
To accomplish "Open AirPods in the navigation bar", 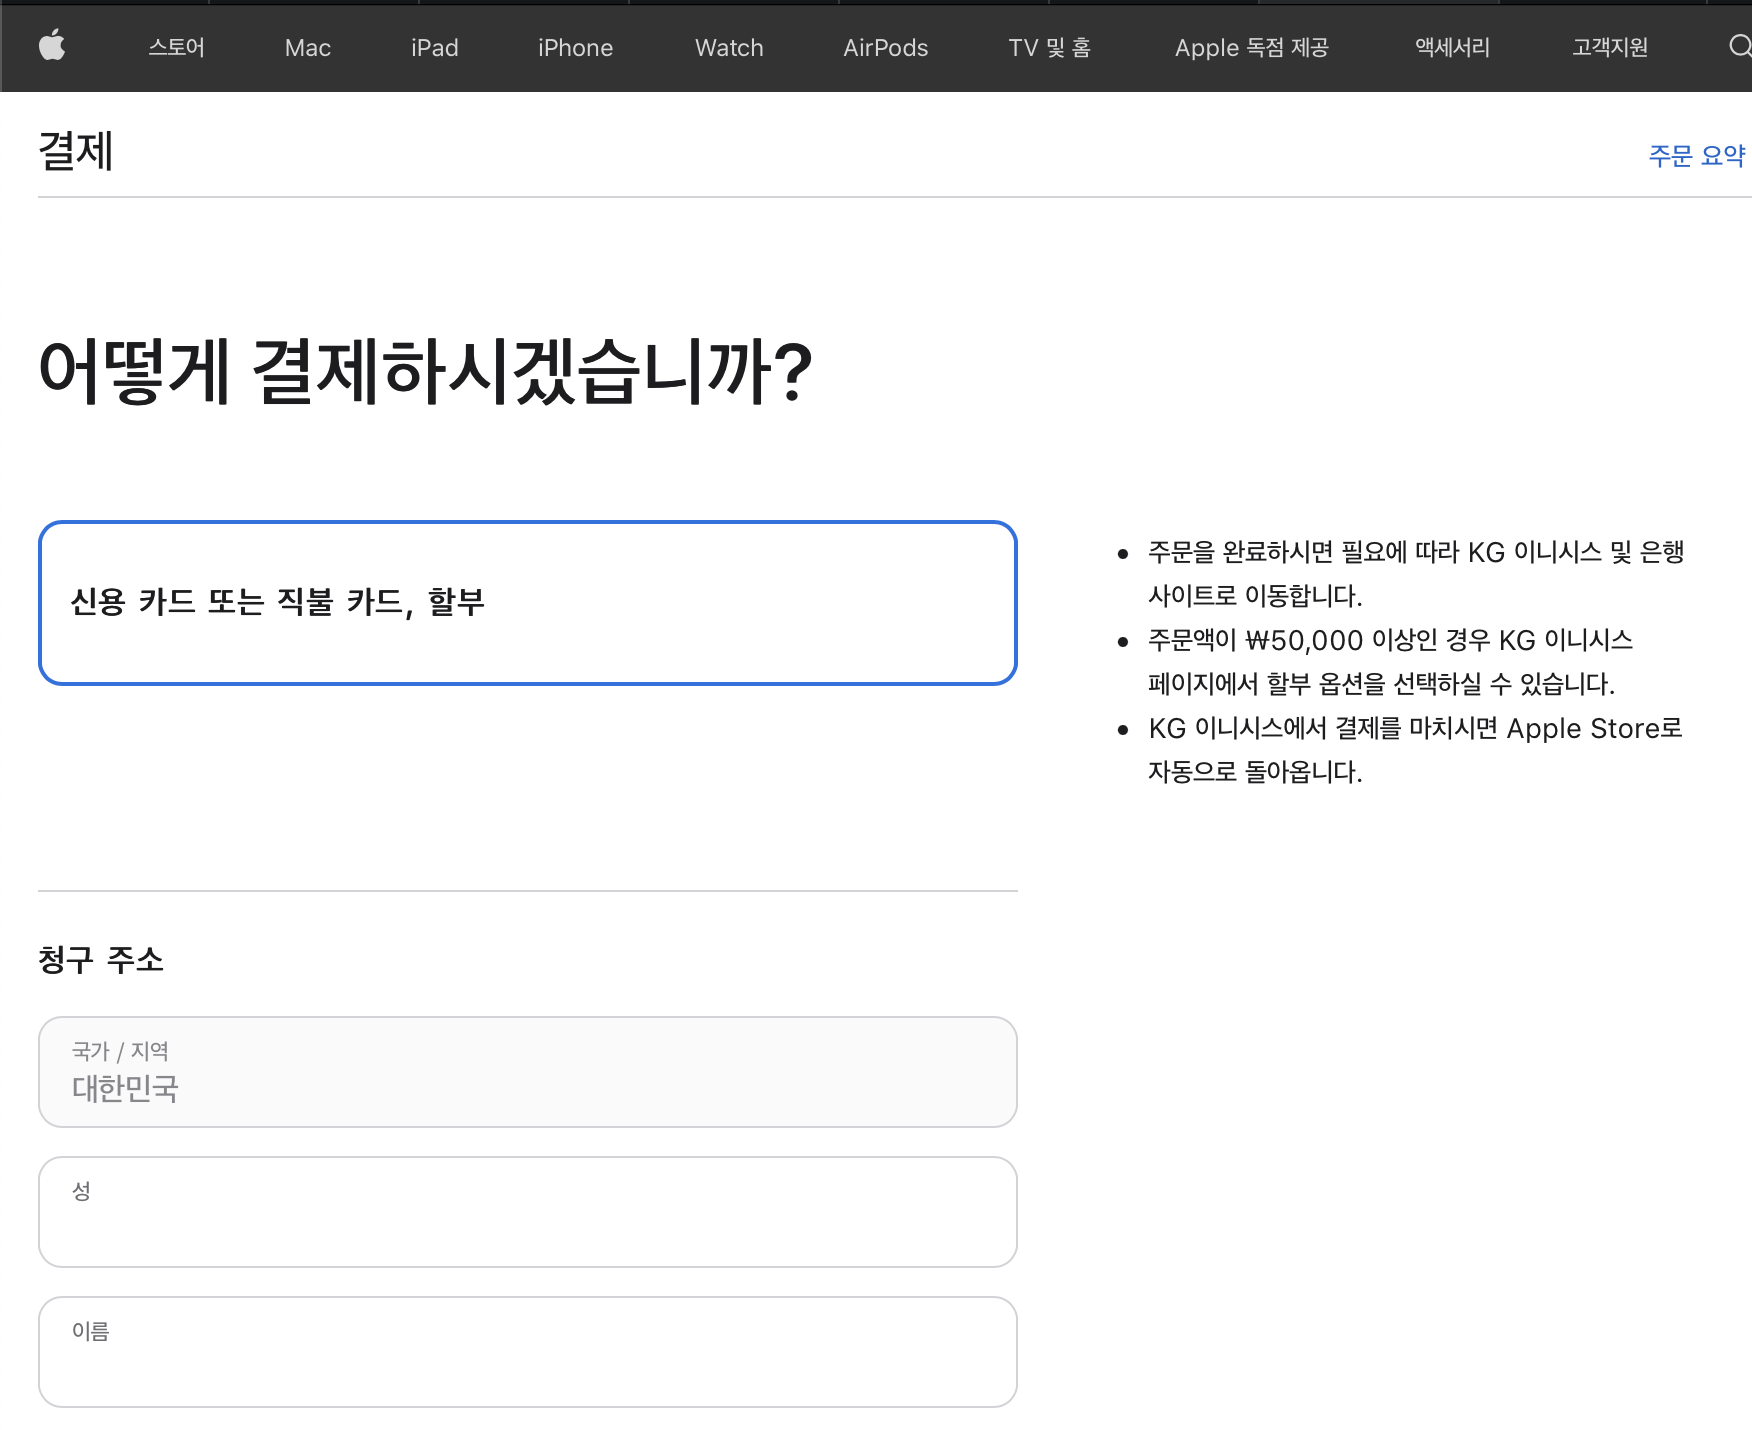I will click(885, 47).
